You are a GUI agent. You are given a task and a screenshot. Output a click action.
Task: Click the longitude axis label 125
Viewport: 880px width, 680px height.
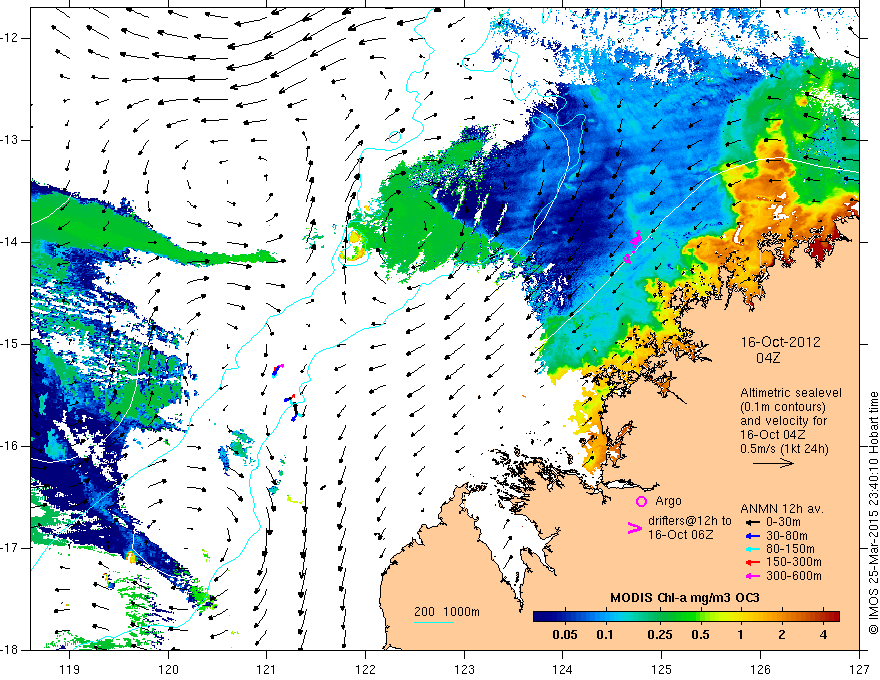pos(662,669)
